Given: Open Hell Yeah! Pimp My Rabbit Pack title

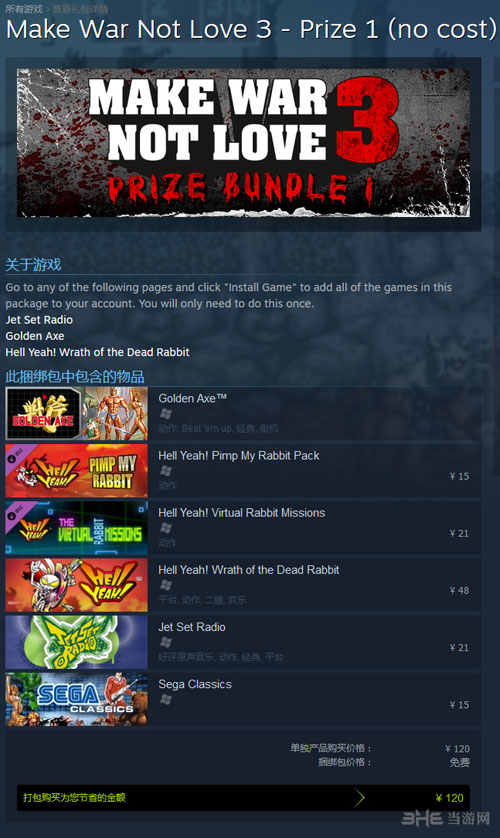Looking at the screenshot, I should (x=238, y=455).
